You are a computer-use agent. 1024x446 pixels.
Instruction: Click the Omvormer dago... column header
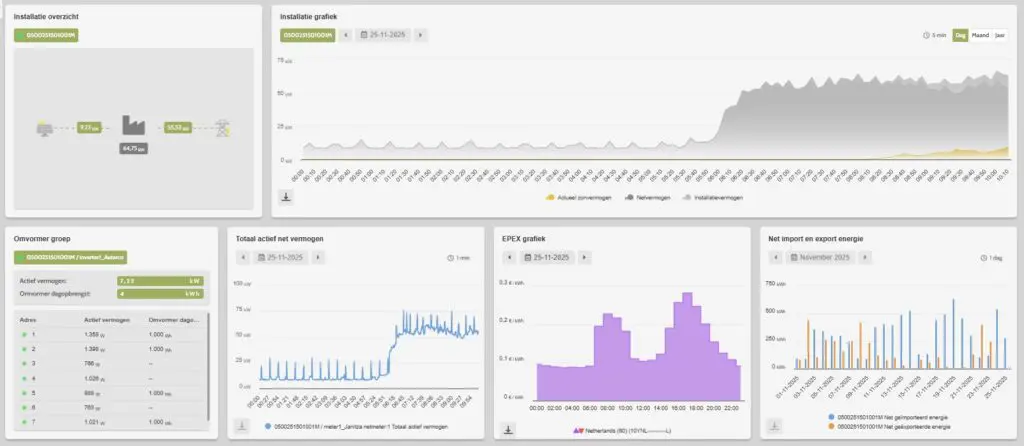point(173,320)
